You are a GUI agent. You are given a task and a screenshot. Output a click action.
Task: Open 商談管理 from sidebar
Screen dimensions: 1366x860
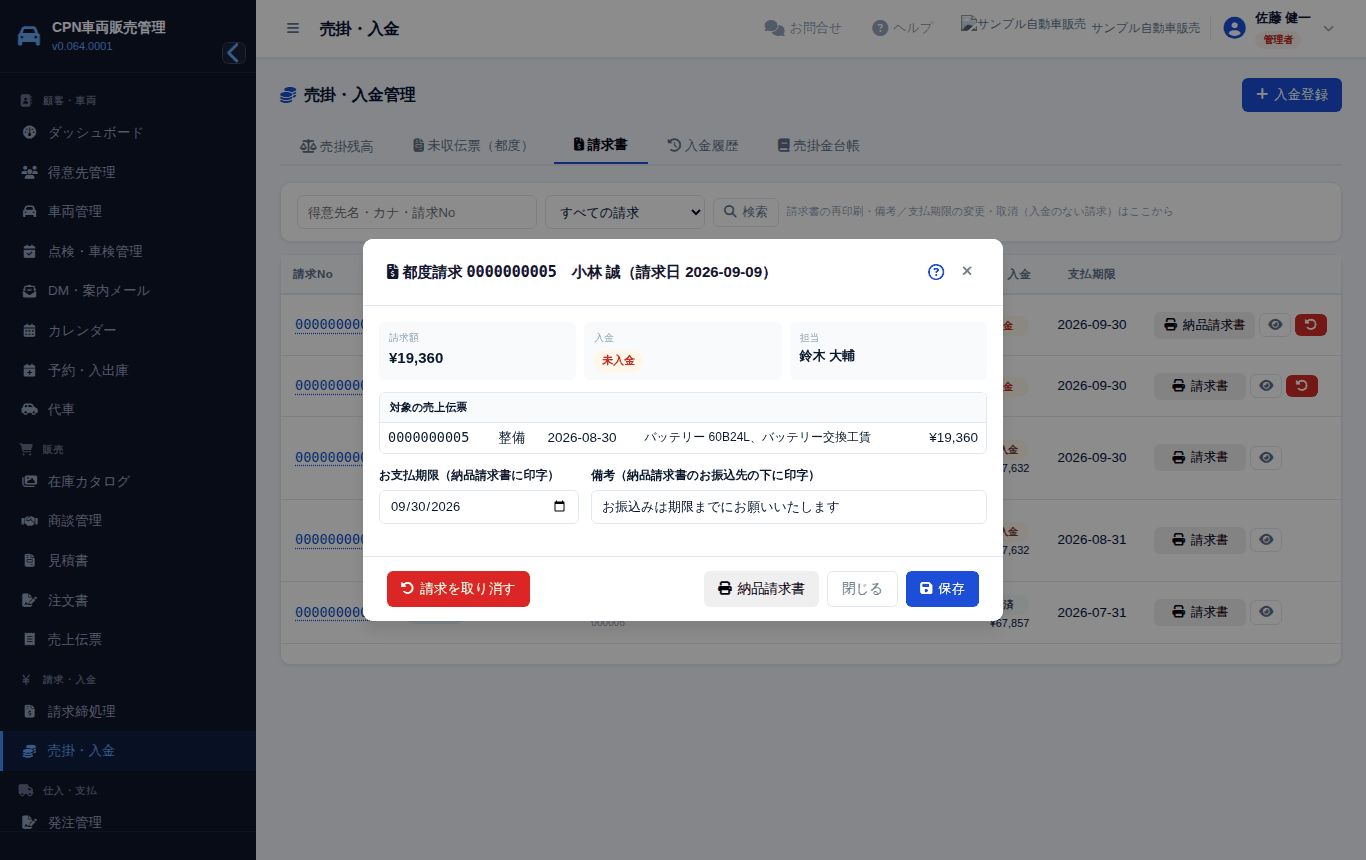128,520
